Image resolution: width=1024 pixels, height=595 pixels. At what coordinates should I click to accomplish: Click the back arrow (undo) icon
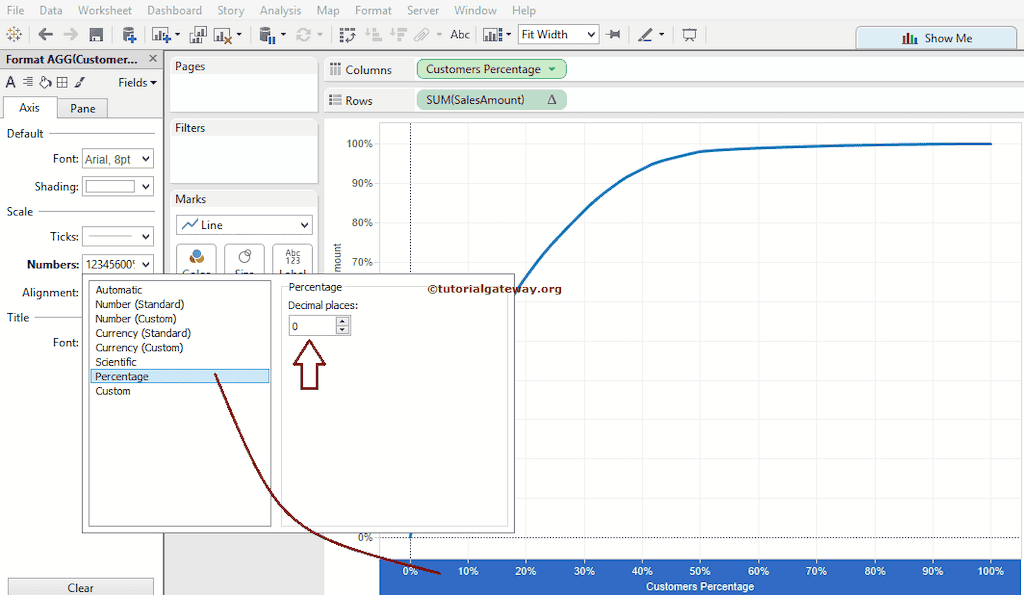coord(46,35)
